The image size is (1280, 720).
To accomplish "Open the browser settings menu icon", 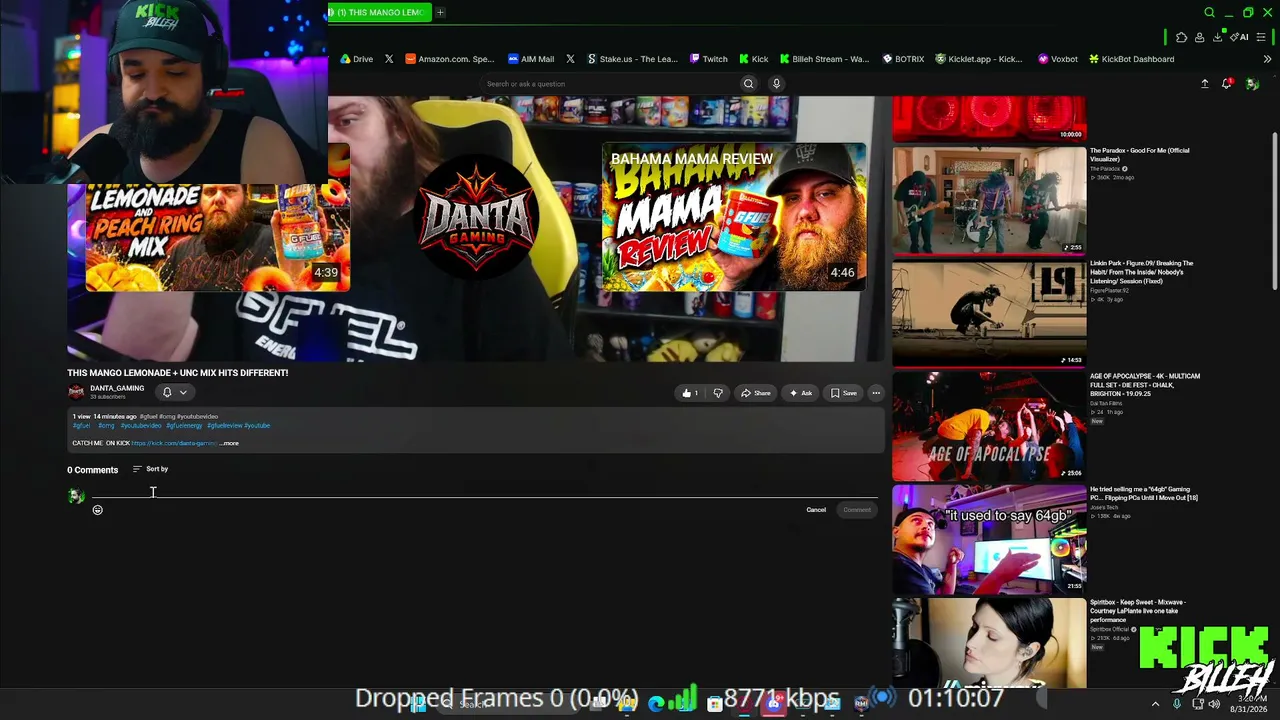I will click(1262, 37).
